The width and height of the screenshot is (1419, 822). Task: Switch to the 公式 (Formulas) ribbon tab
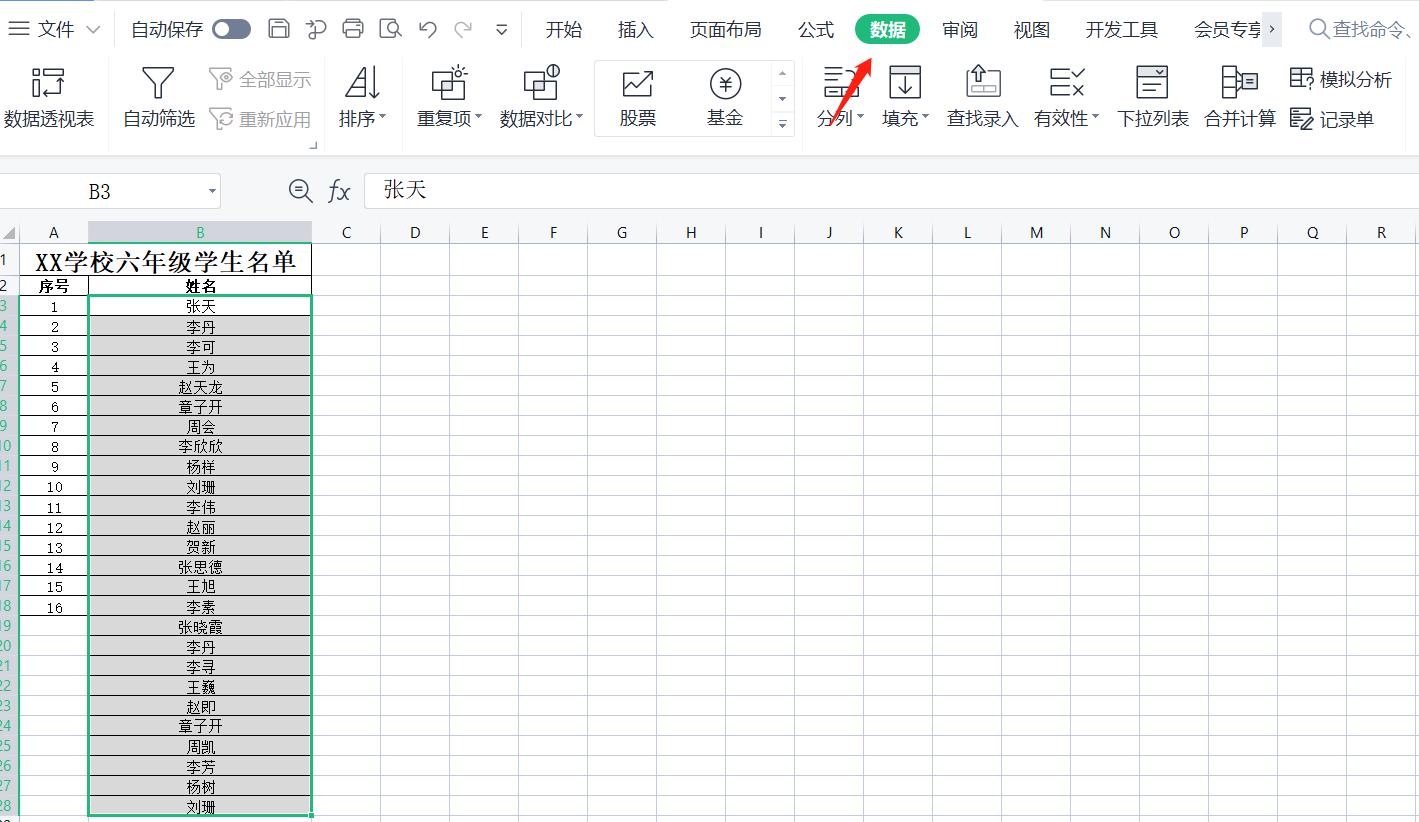(x=816, y=29)
